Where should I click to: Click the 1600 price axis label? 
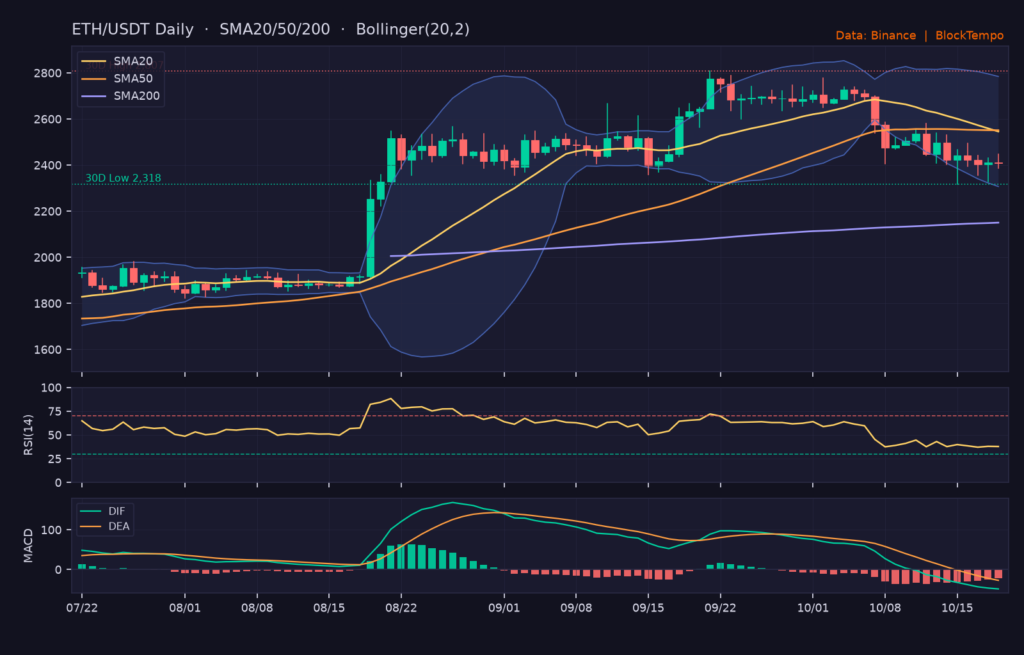[48, 349]
